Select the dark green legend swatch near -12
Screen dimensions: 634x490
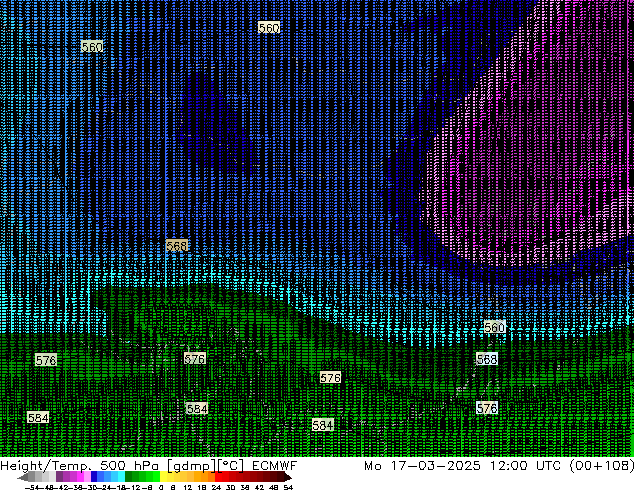128,477
